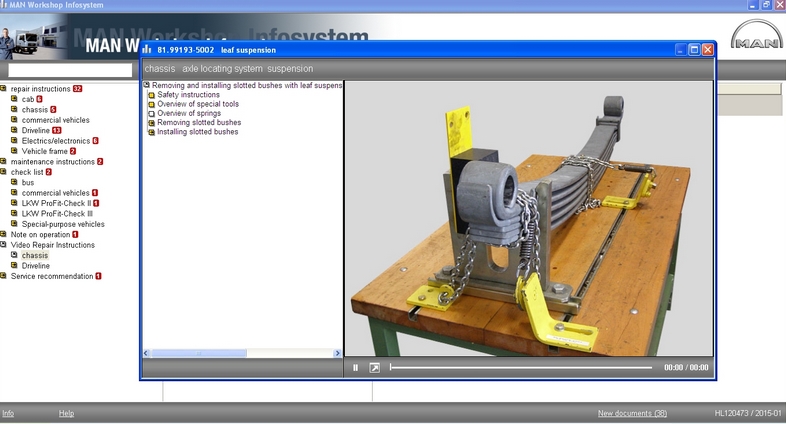Collapse the Video Repair Instructions node icon
This screenshot has width=786, height=424.
[x=4, y=245]
